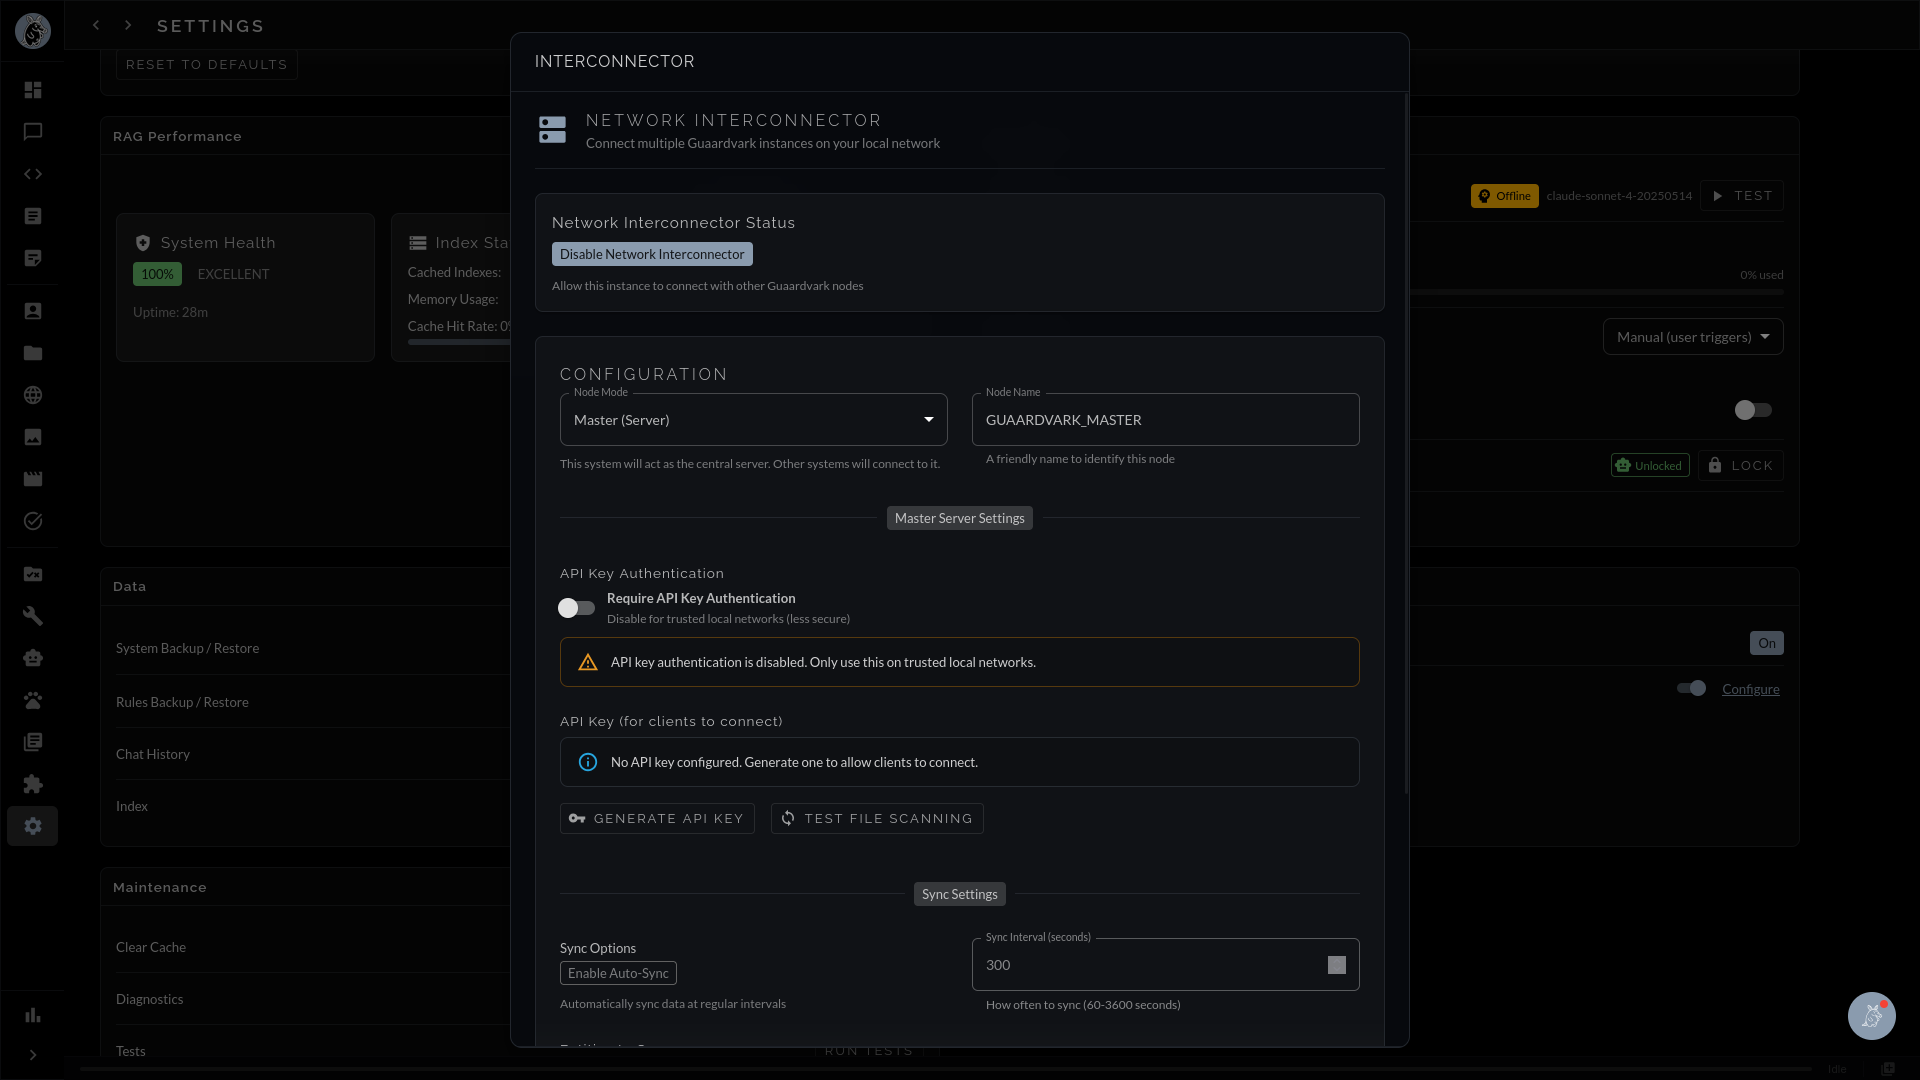1920x1080 pixels.
Task: Select the code editor icon in sidebar
Action: [x=33, y=174]
